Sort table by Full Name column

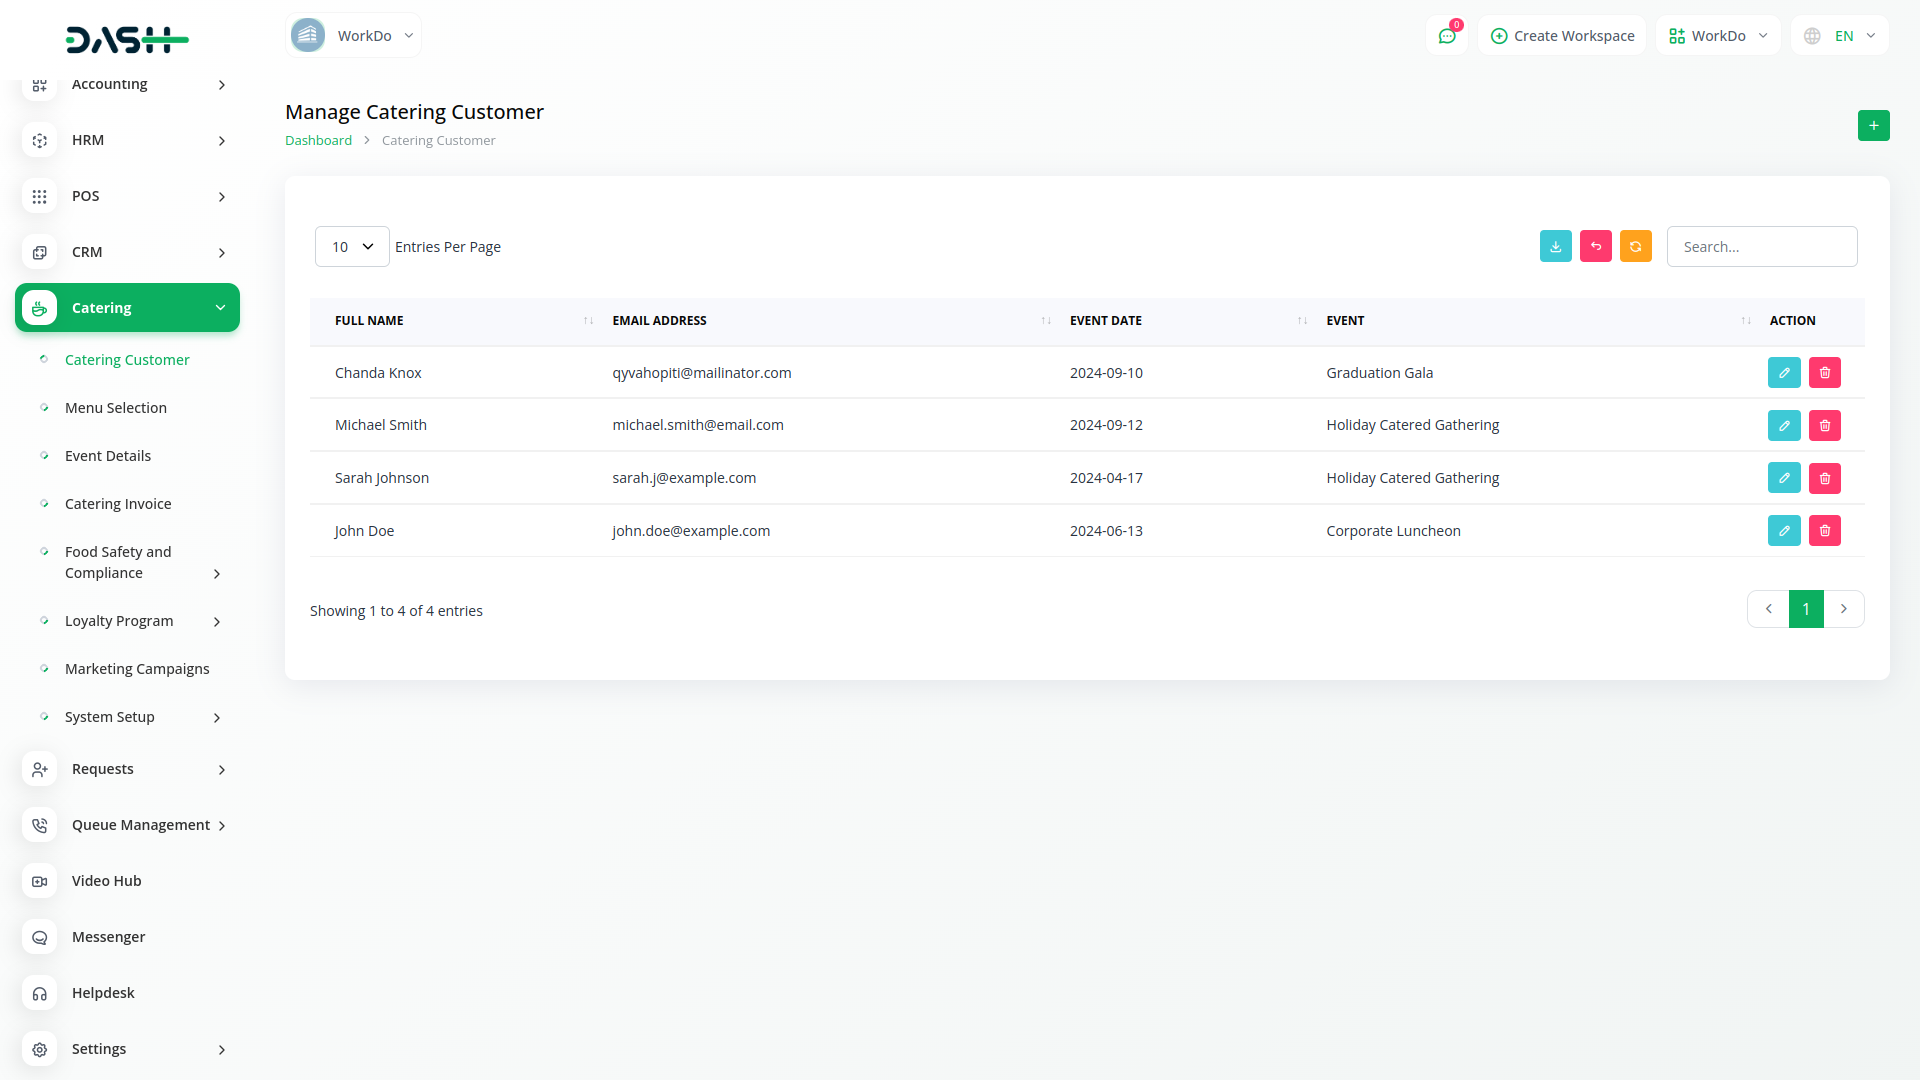(369, 321)
